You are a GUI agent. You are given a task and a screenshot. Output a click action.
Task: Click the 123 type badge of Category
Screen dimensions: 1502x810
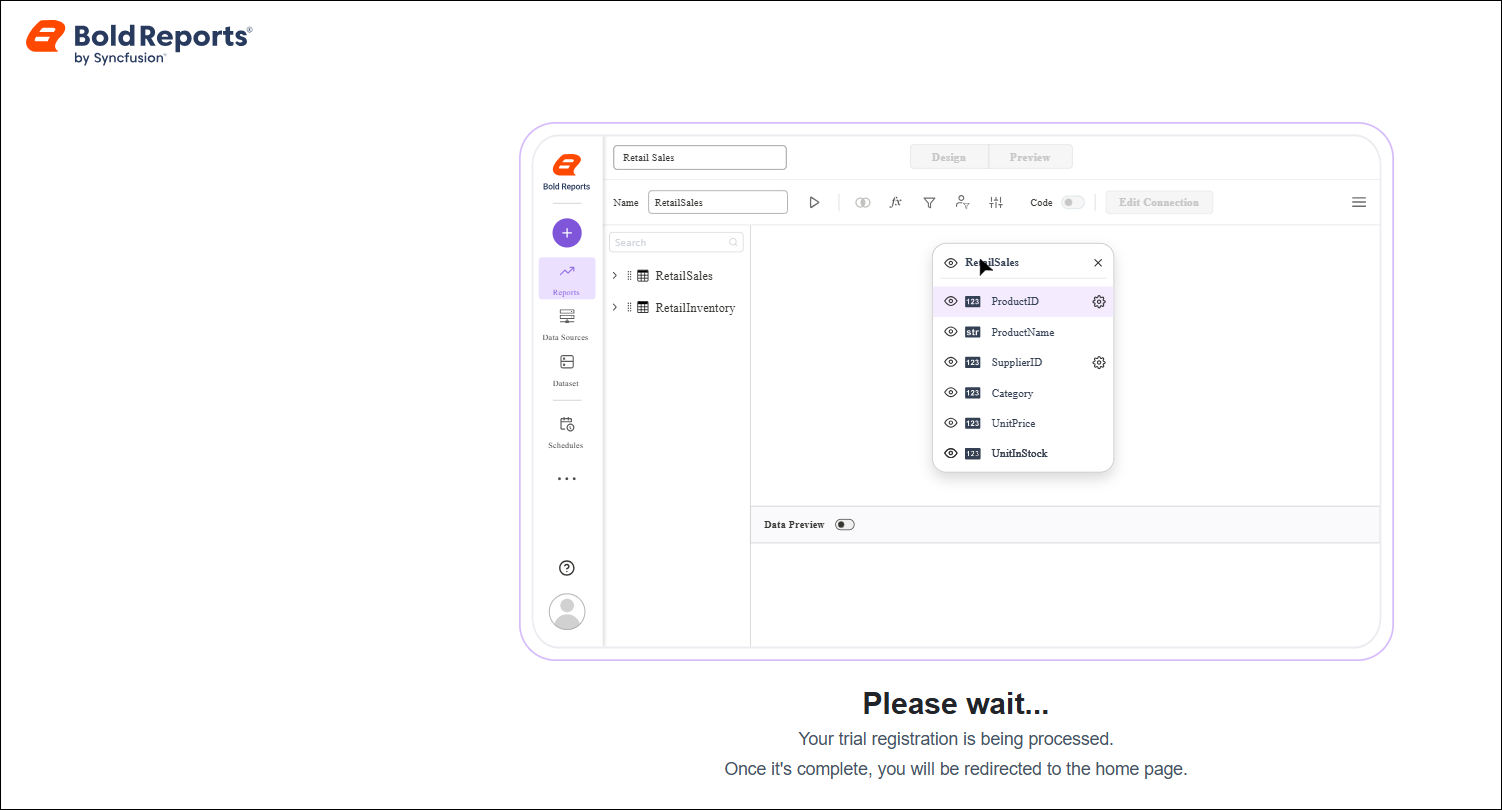(x=973, y=393)
